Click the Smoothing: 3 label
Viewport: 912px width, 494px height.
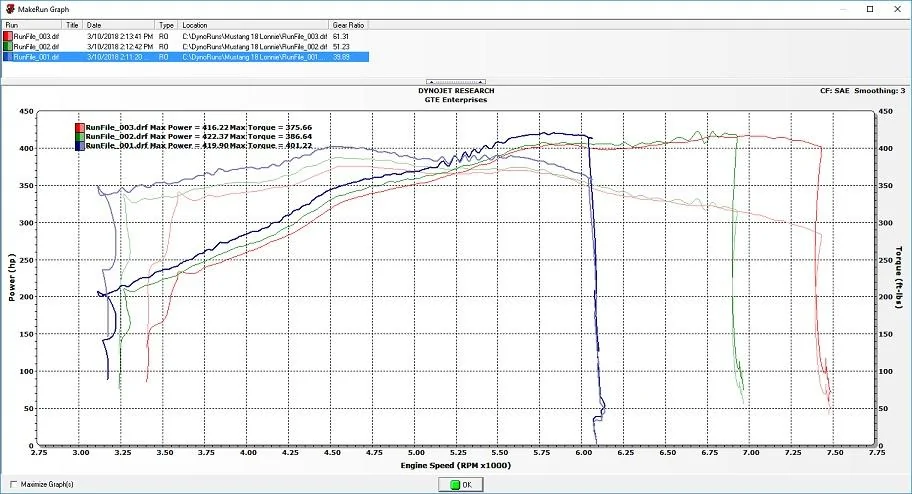click(879, 91)
